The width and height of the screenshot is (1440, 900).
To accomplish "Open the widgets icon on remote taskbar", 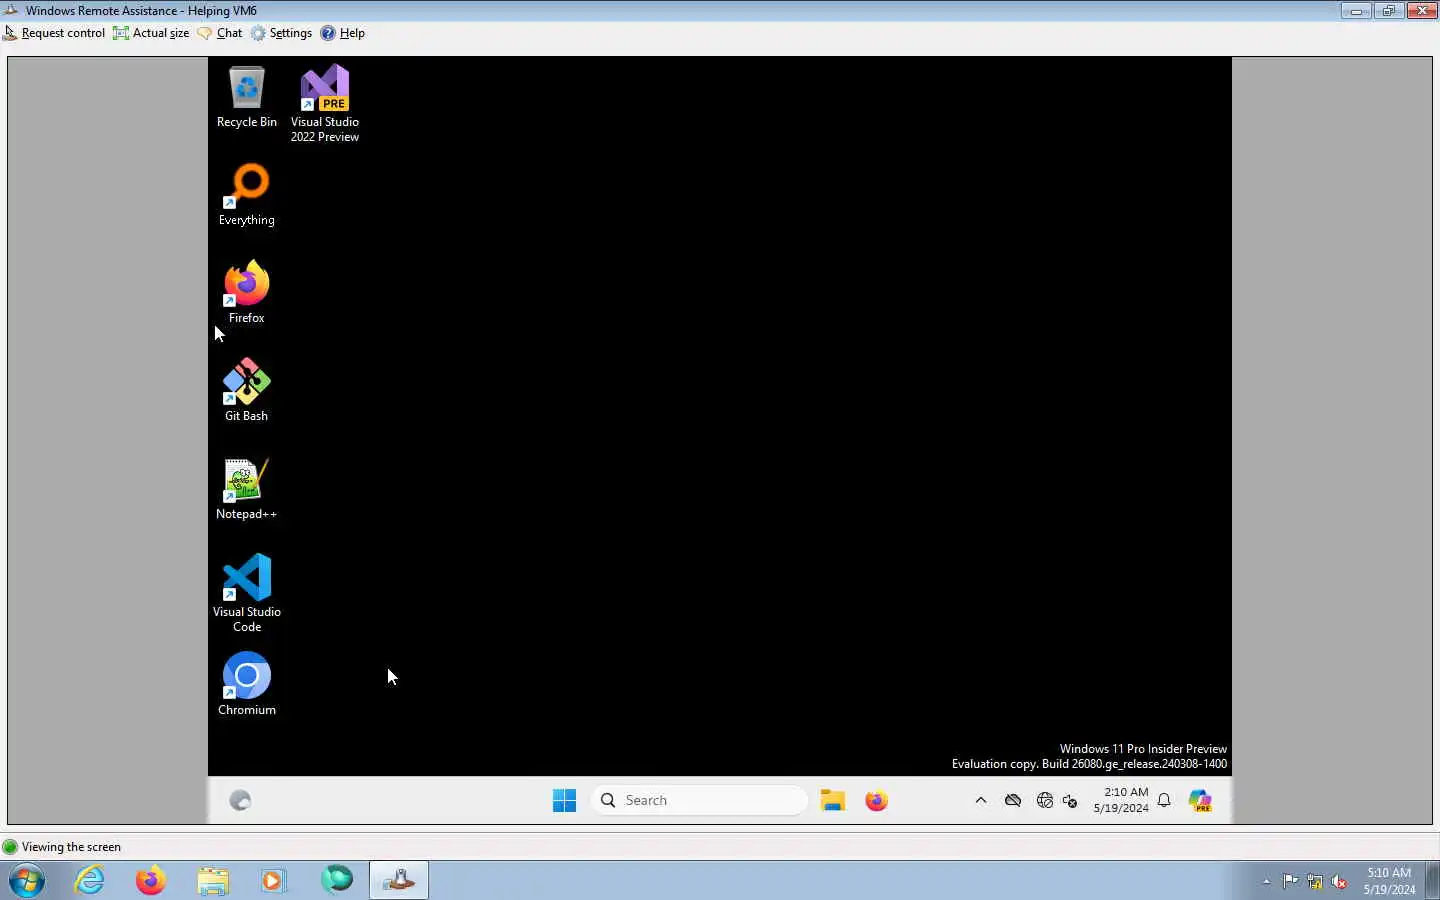I will (240, 800).
